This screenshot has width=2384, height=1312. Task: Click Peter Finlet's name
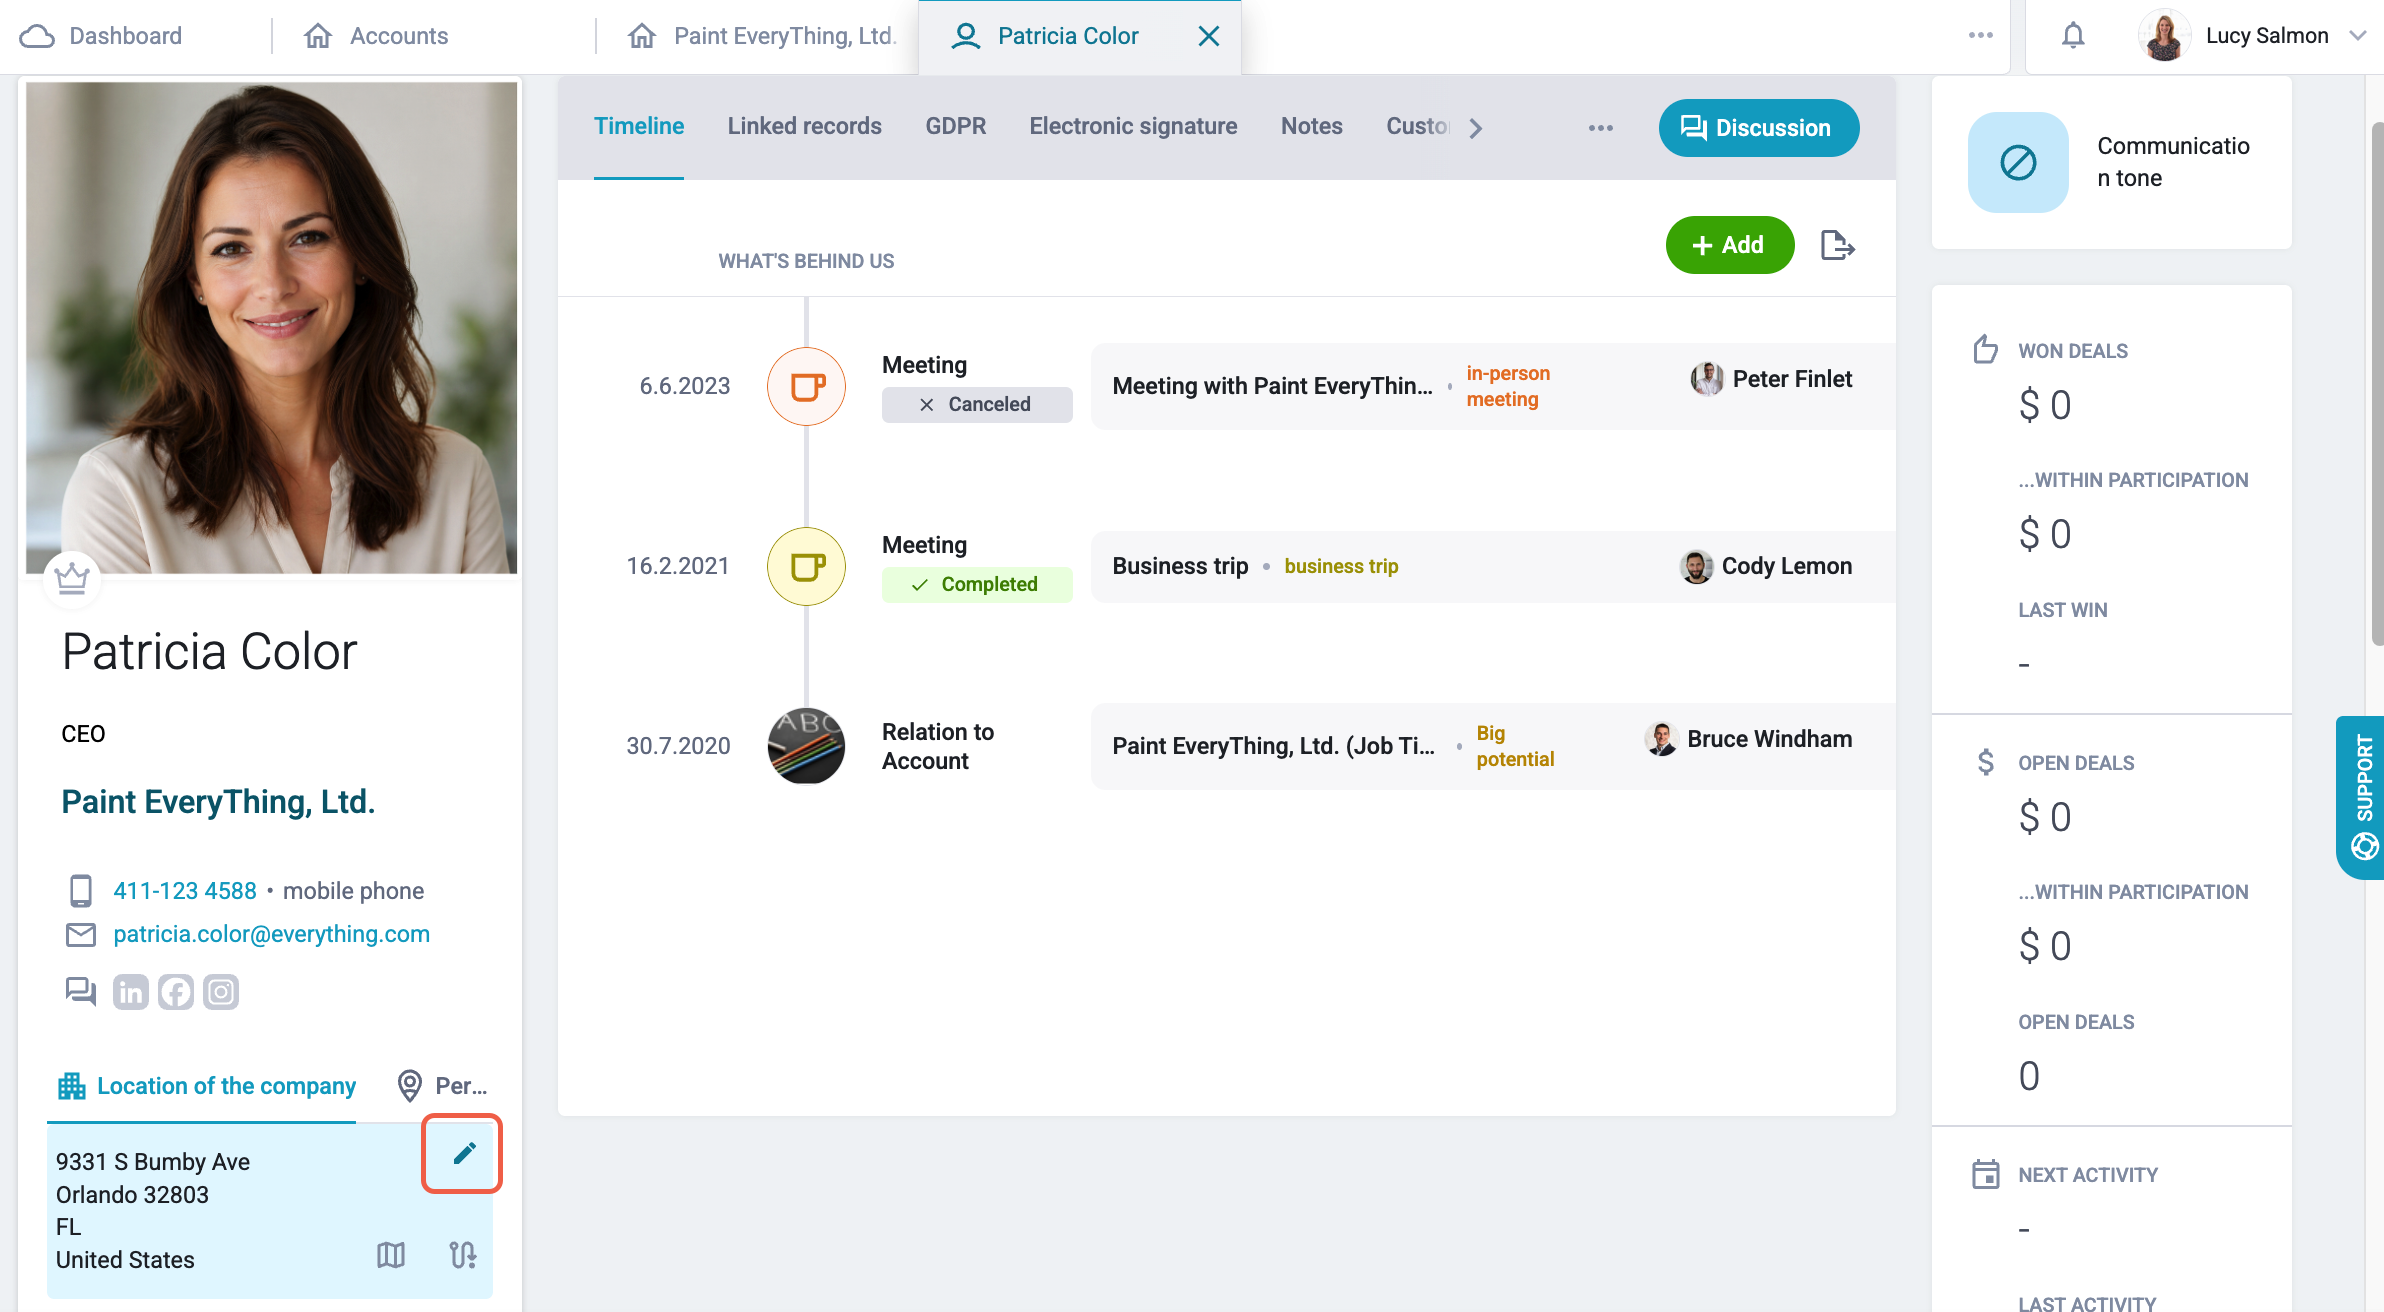pos(1792,379)
